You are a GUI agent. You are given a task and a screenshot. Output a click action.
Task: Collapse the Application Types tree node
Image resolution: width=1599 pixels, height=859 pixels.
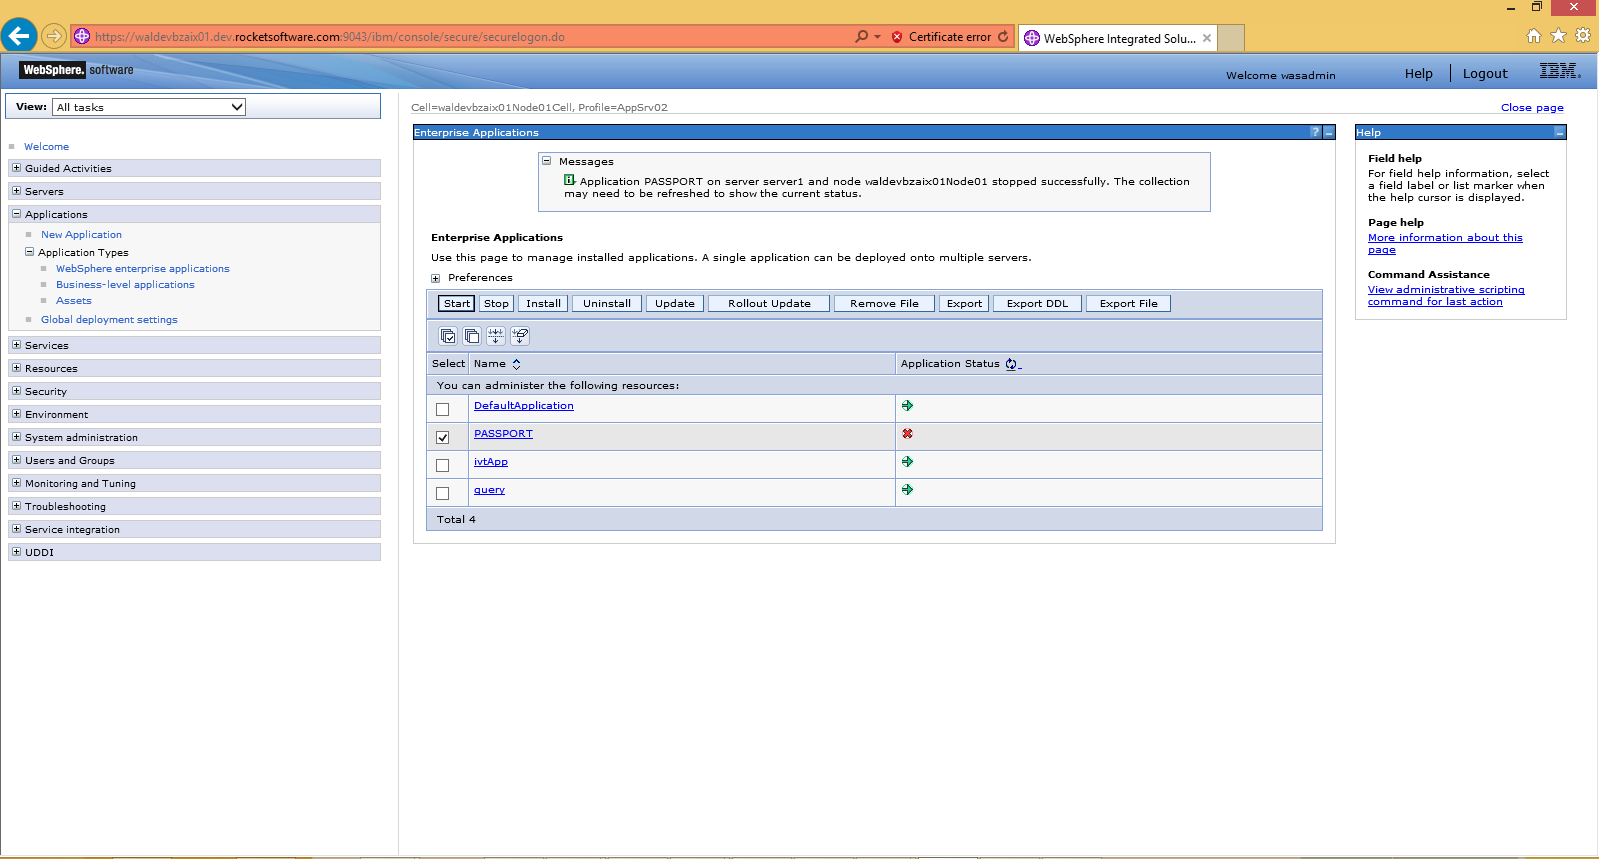click(29, 252)
